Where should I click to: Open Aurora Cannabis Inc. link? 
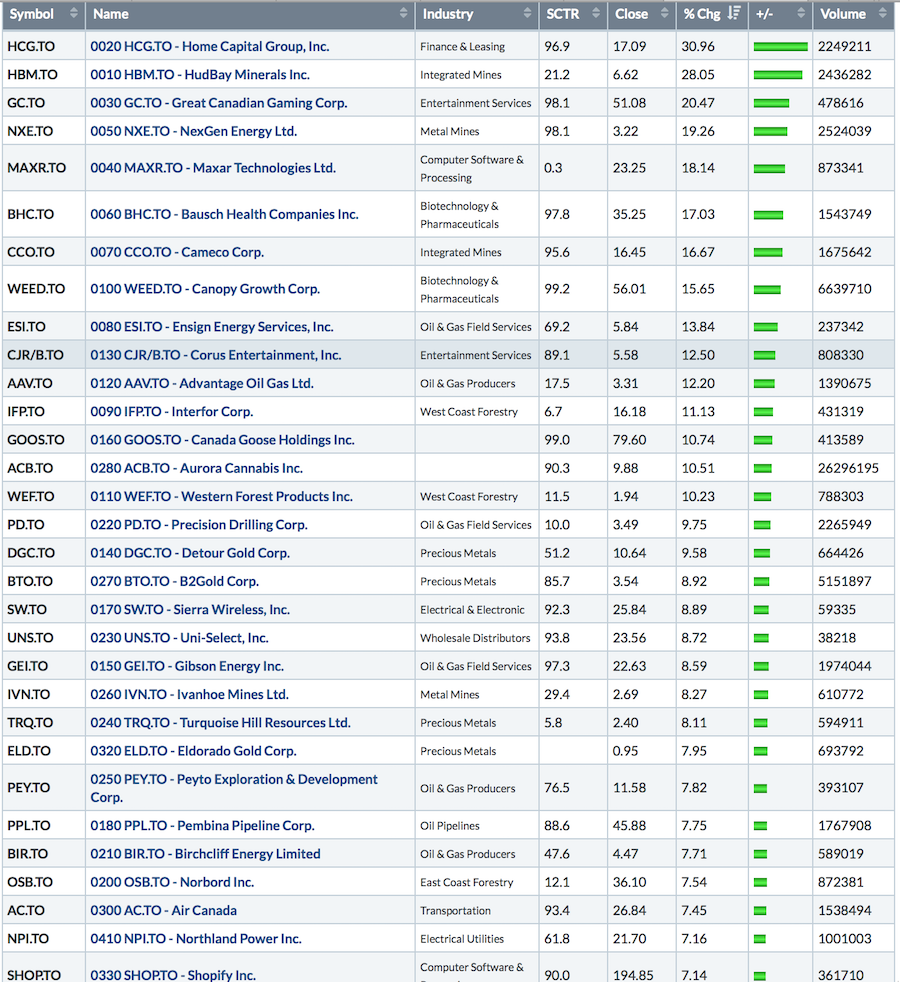[197, 468]
